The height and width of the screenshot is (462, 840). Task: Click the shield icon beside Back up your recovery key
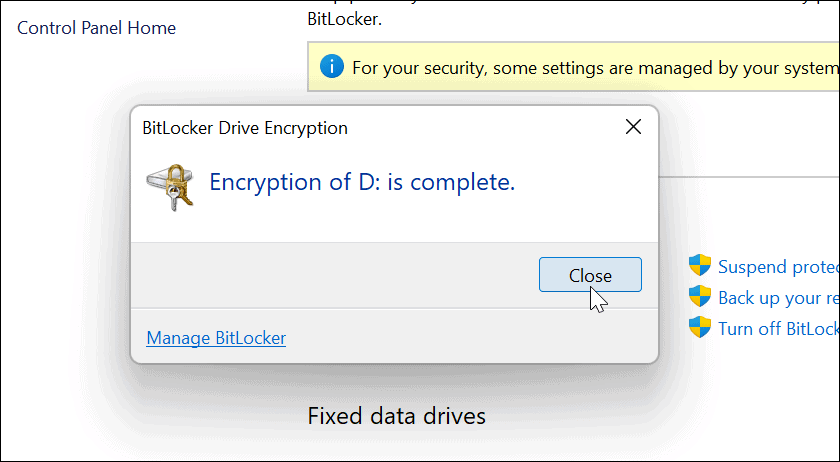coord(700,296)
